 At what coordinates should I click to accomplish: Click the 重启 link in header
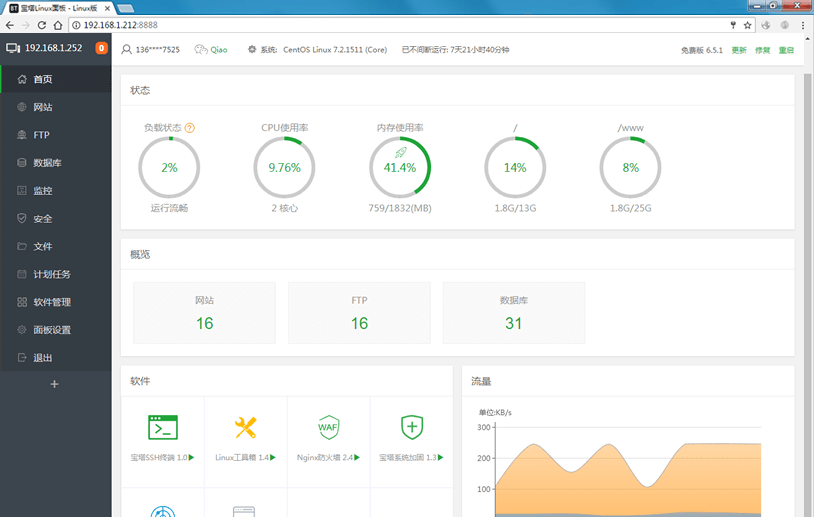[786, 50]
